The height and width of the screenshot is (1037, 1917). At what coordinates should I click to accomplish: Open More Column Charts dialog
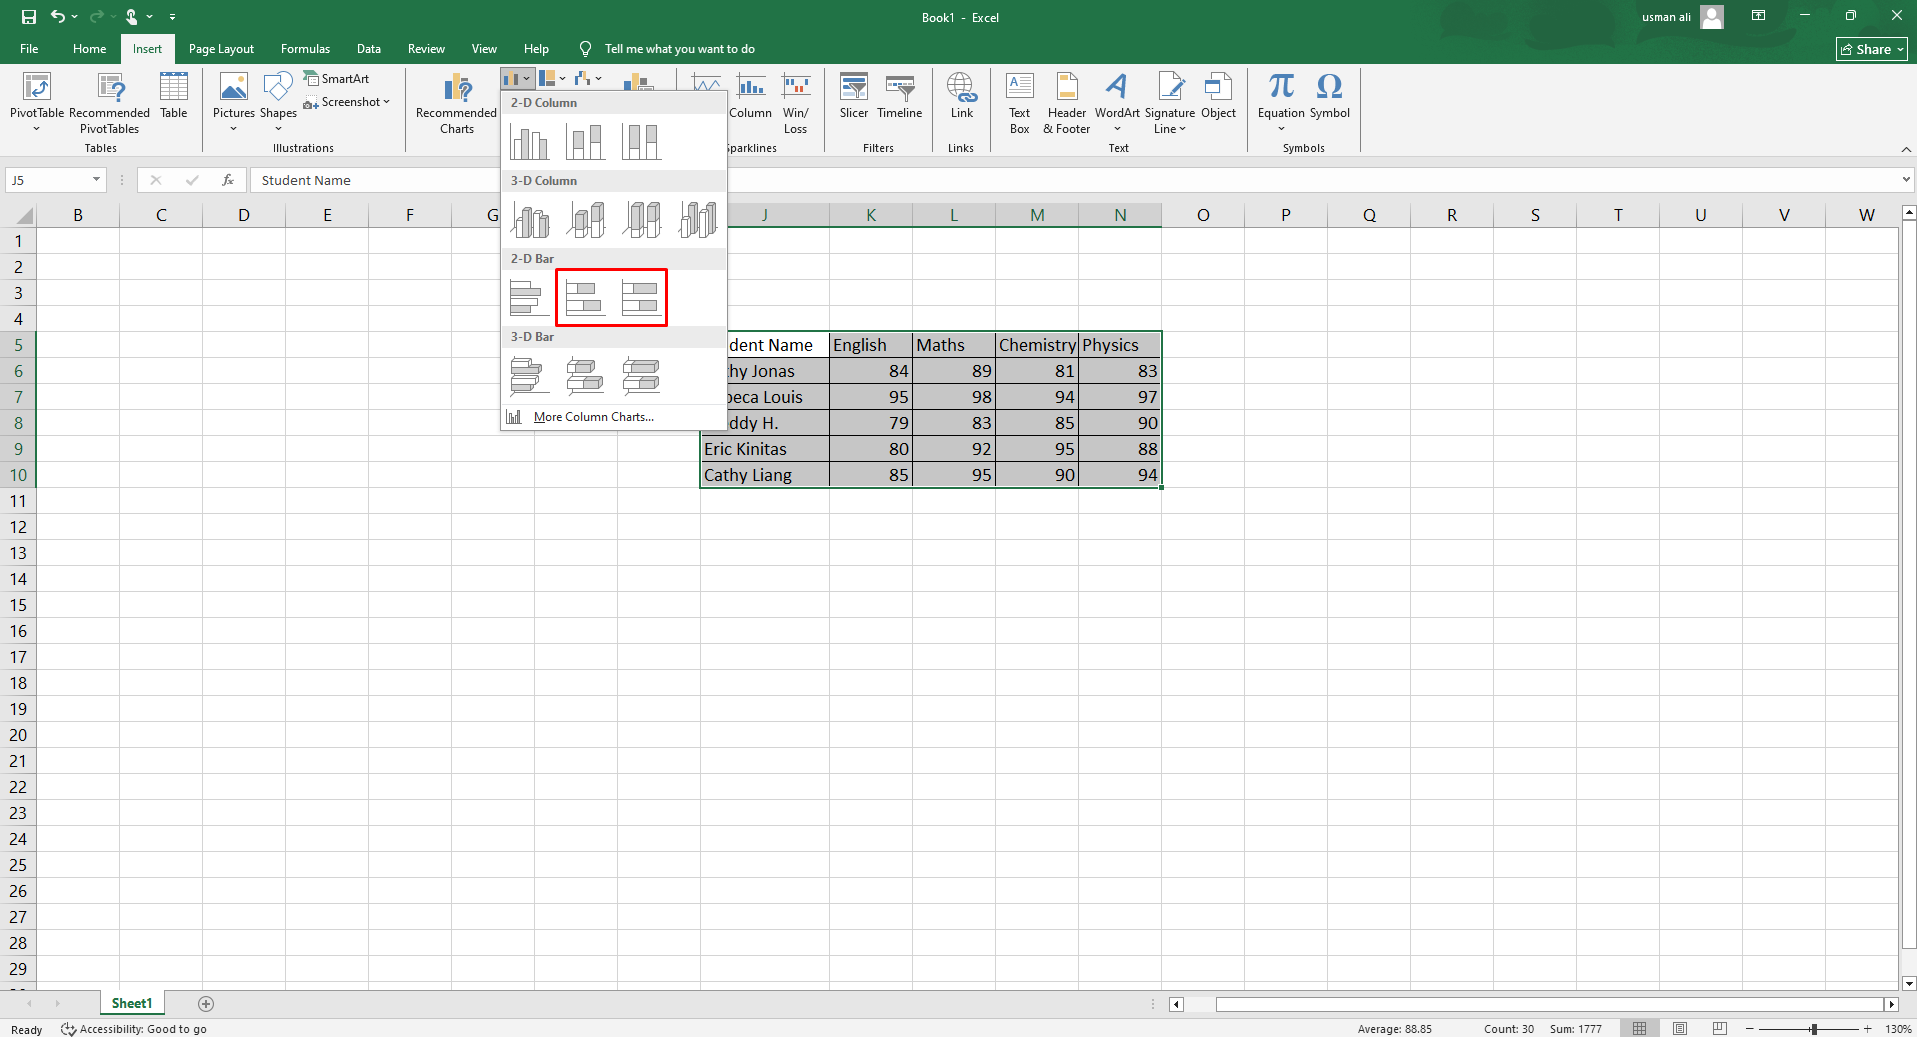click(x=594, y=417)
